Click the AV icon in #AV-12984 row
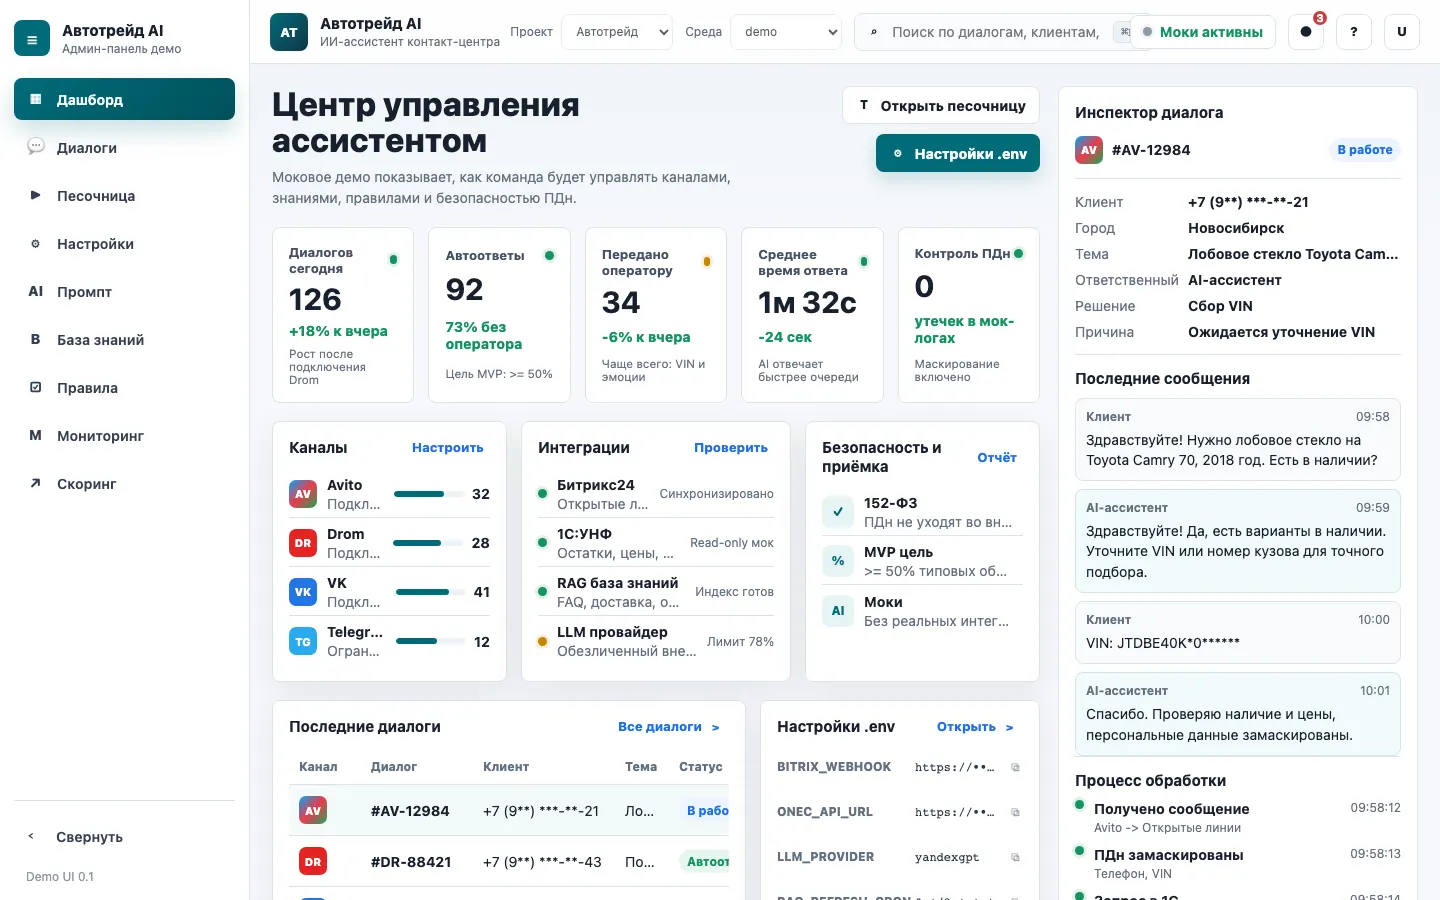 [313, 810]
